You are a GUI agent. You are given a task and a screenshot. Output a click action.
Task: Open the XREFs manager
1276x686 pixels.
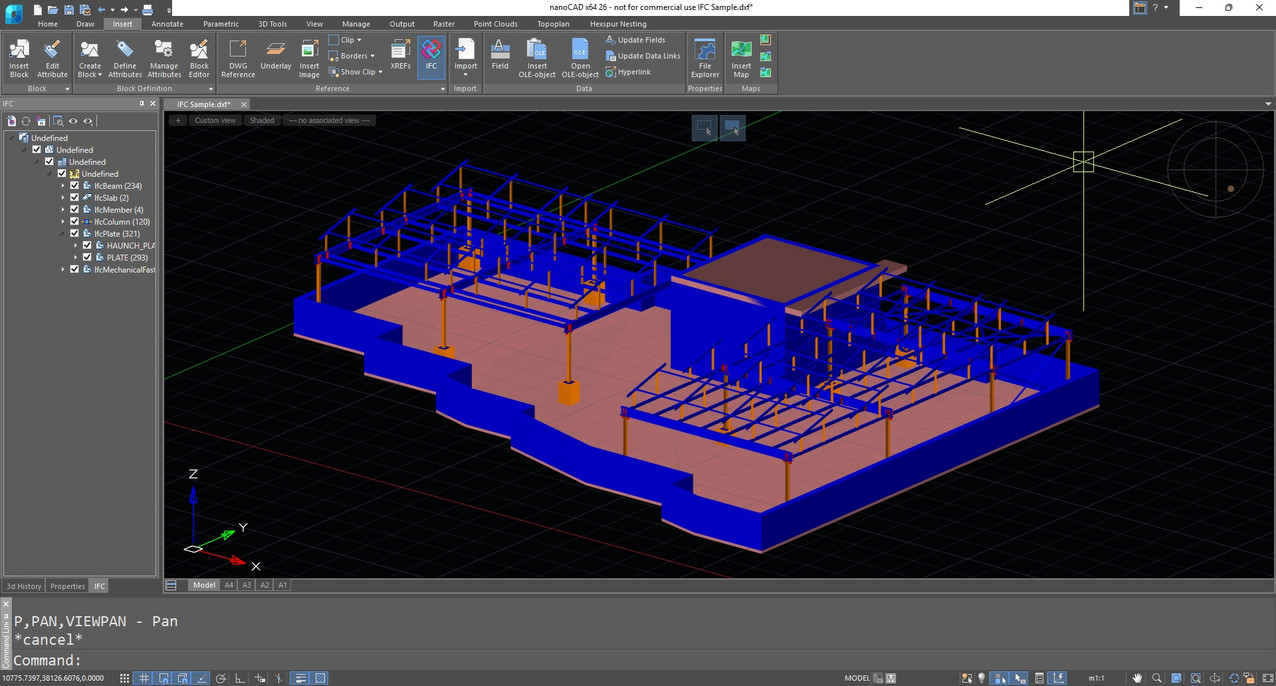point(400,55)
